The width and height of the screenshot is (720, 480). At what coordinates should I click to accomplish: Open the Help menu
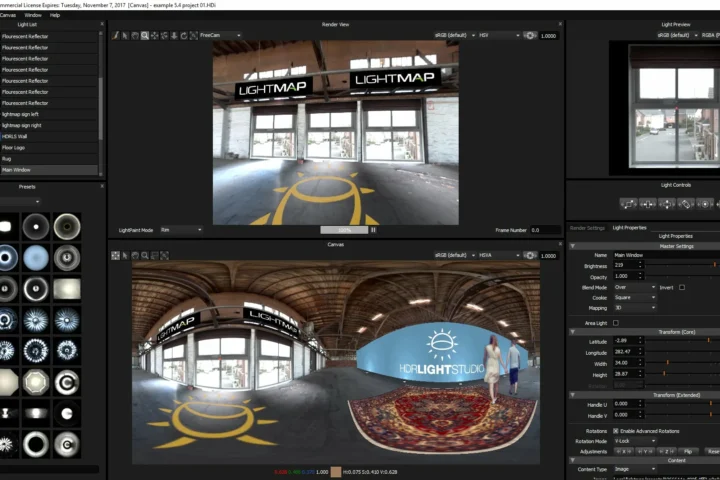[55, 15]
